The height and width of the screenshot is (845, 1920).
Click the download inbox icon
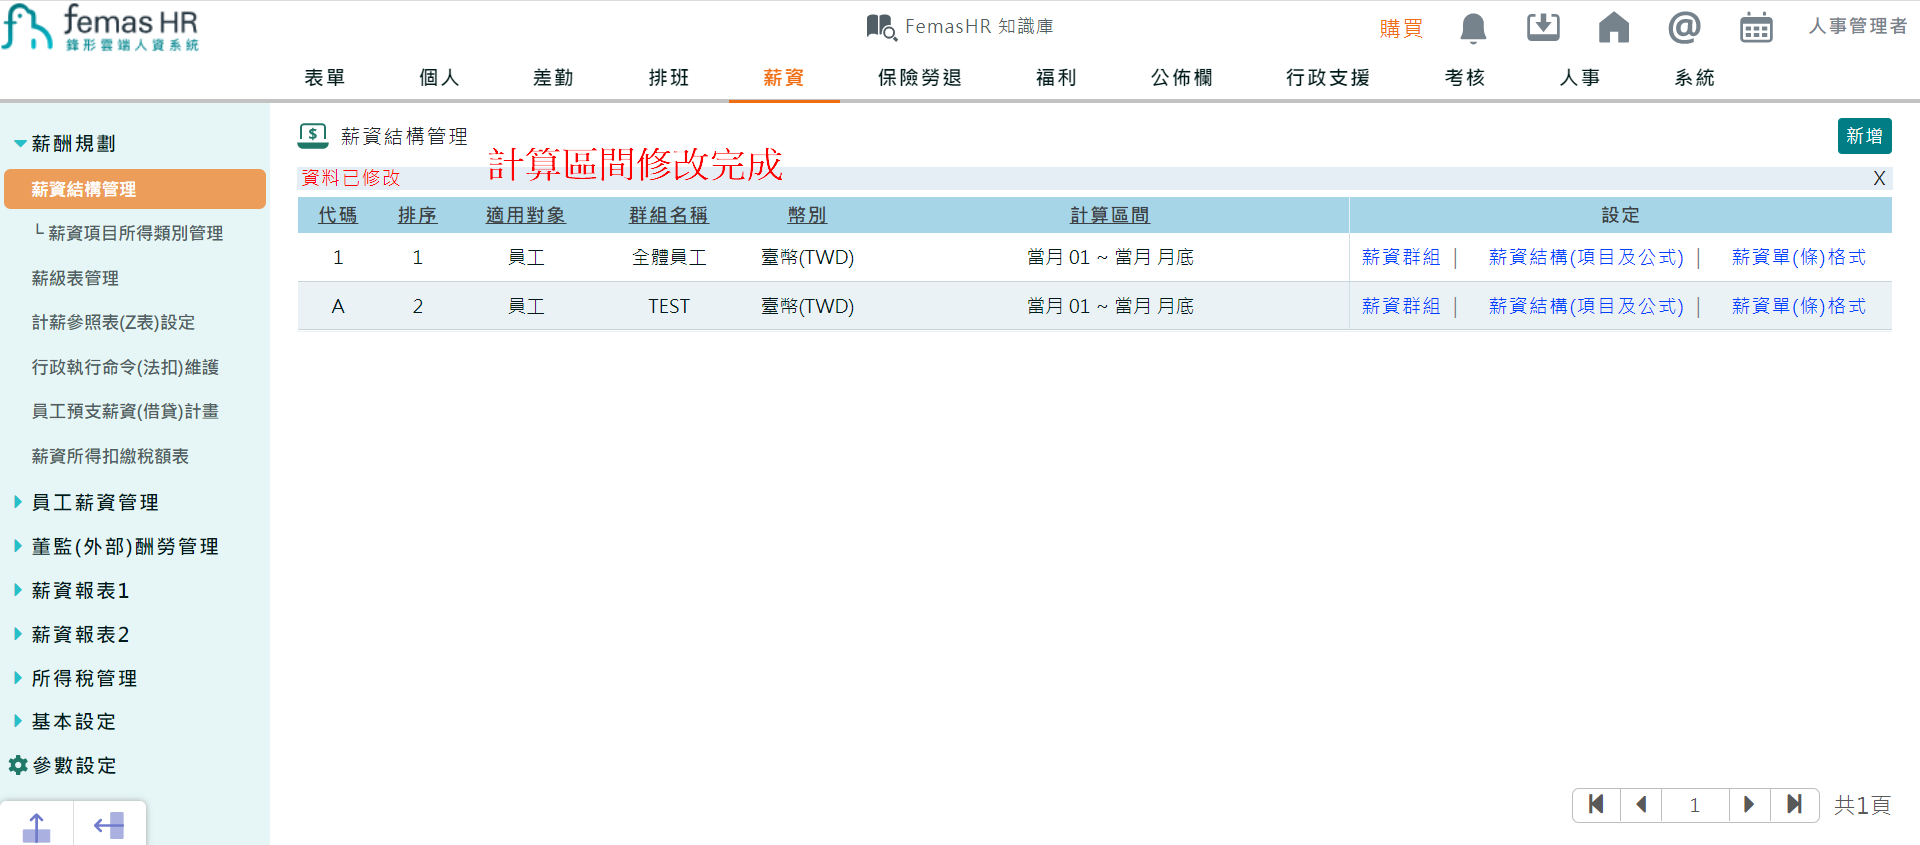pyautogui.click(x=1543, y=28)
